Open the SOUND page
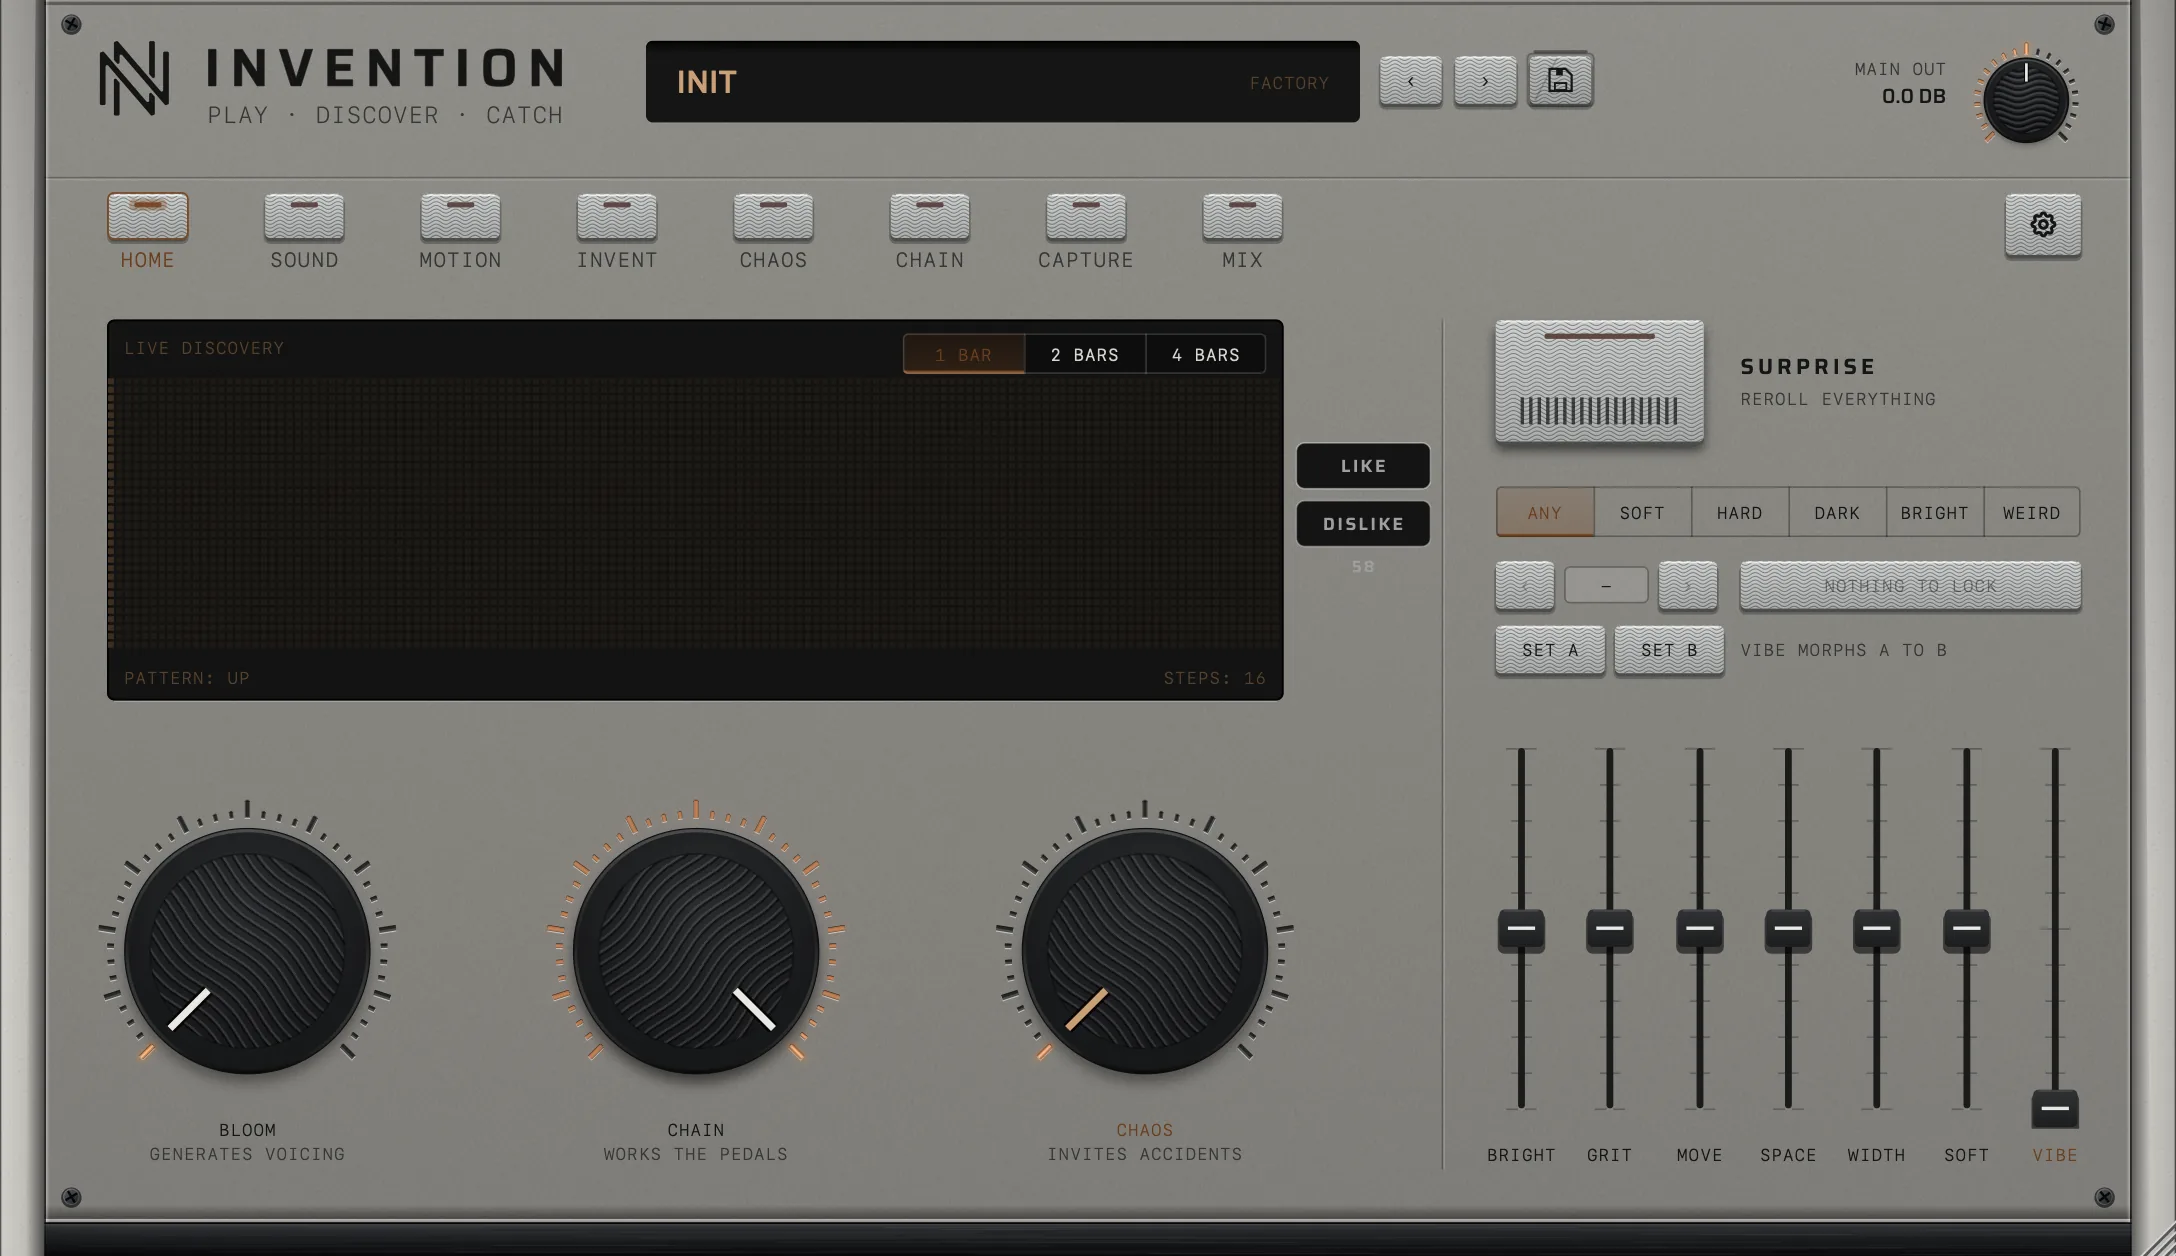The width and height of the screenshot is (2176, 1256). click(x=304, y=217)
